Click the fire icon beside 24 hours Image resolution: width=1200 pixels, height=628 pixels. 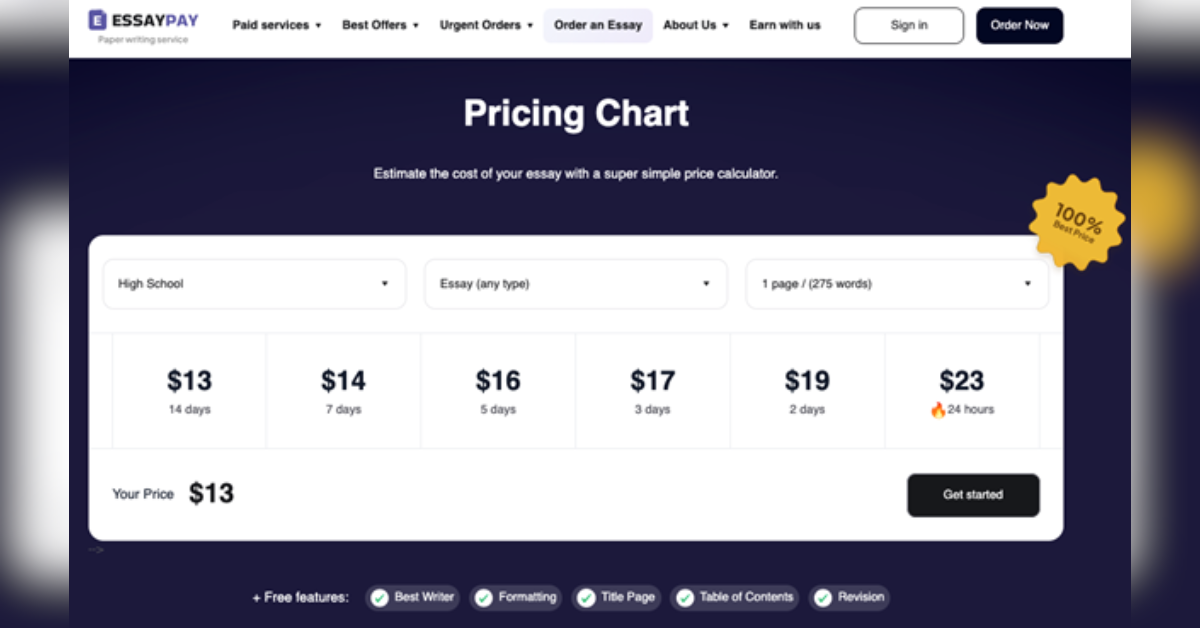point(938,410)
